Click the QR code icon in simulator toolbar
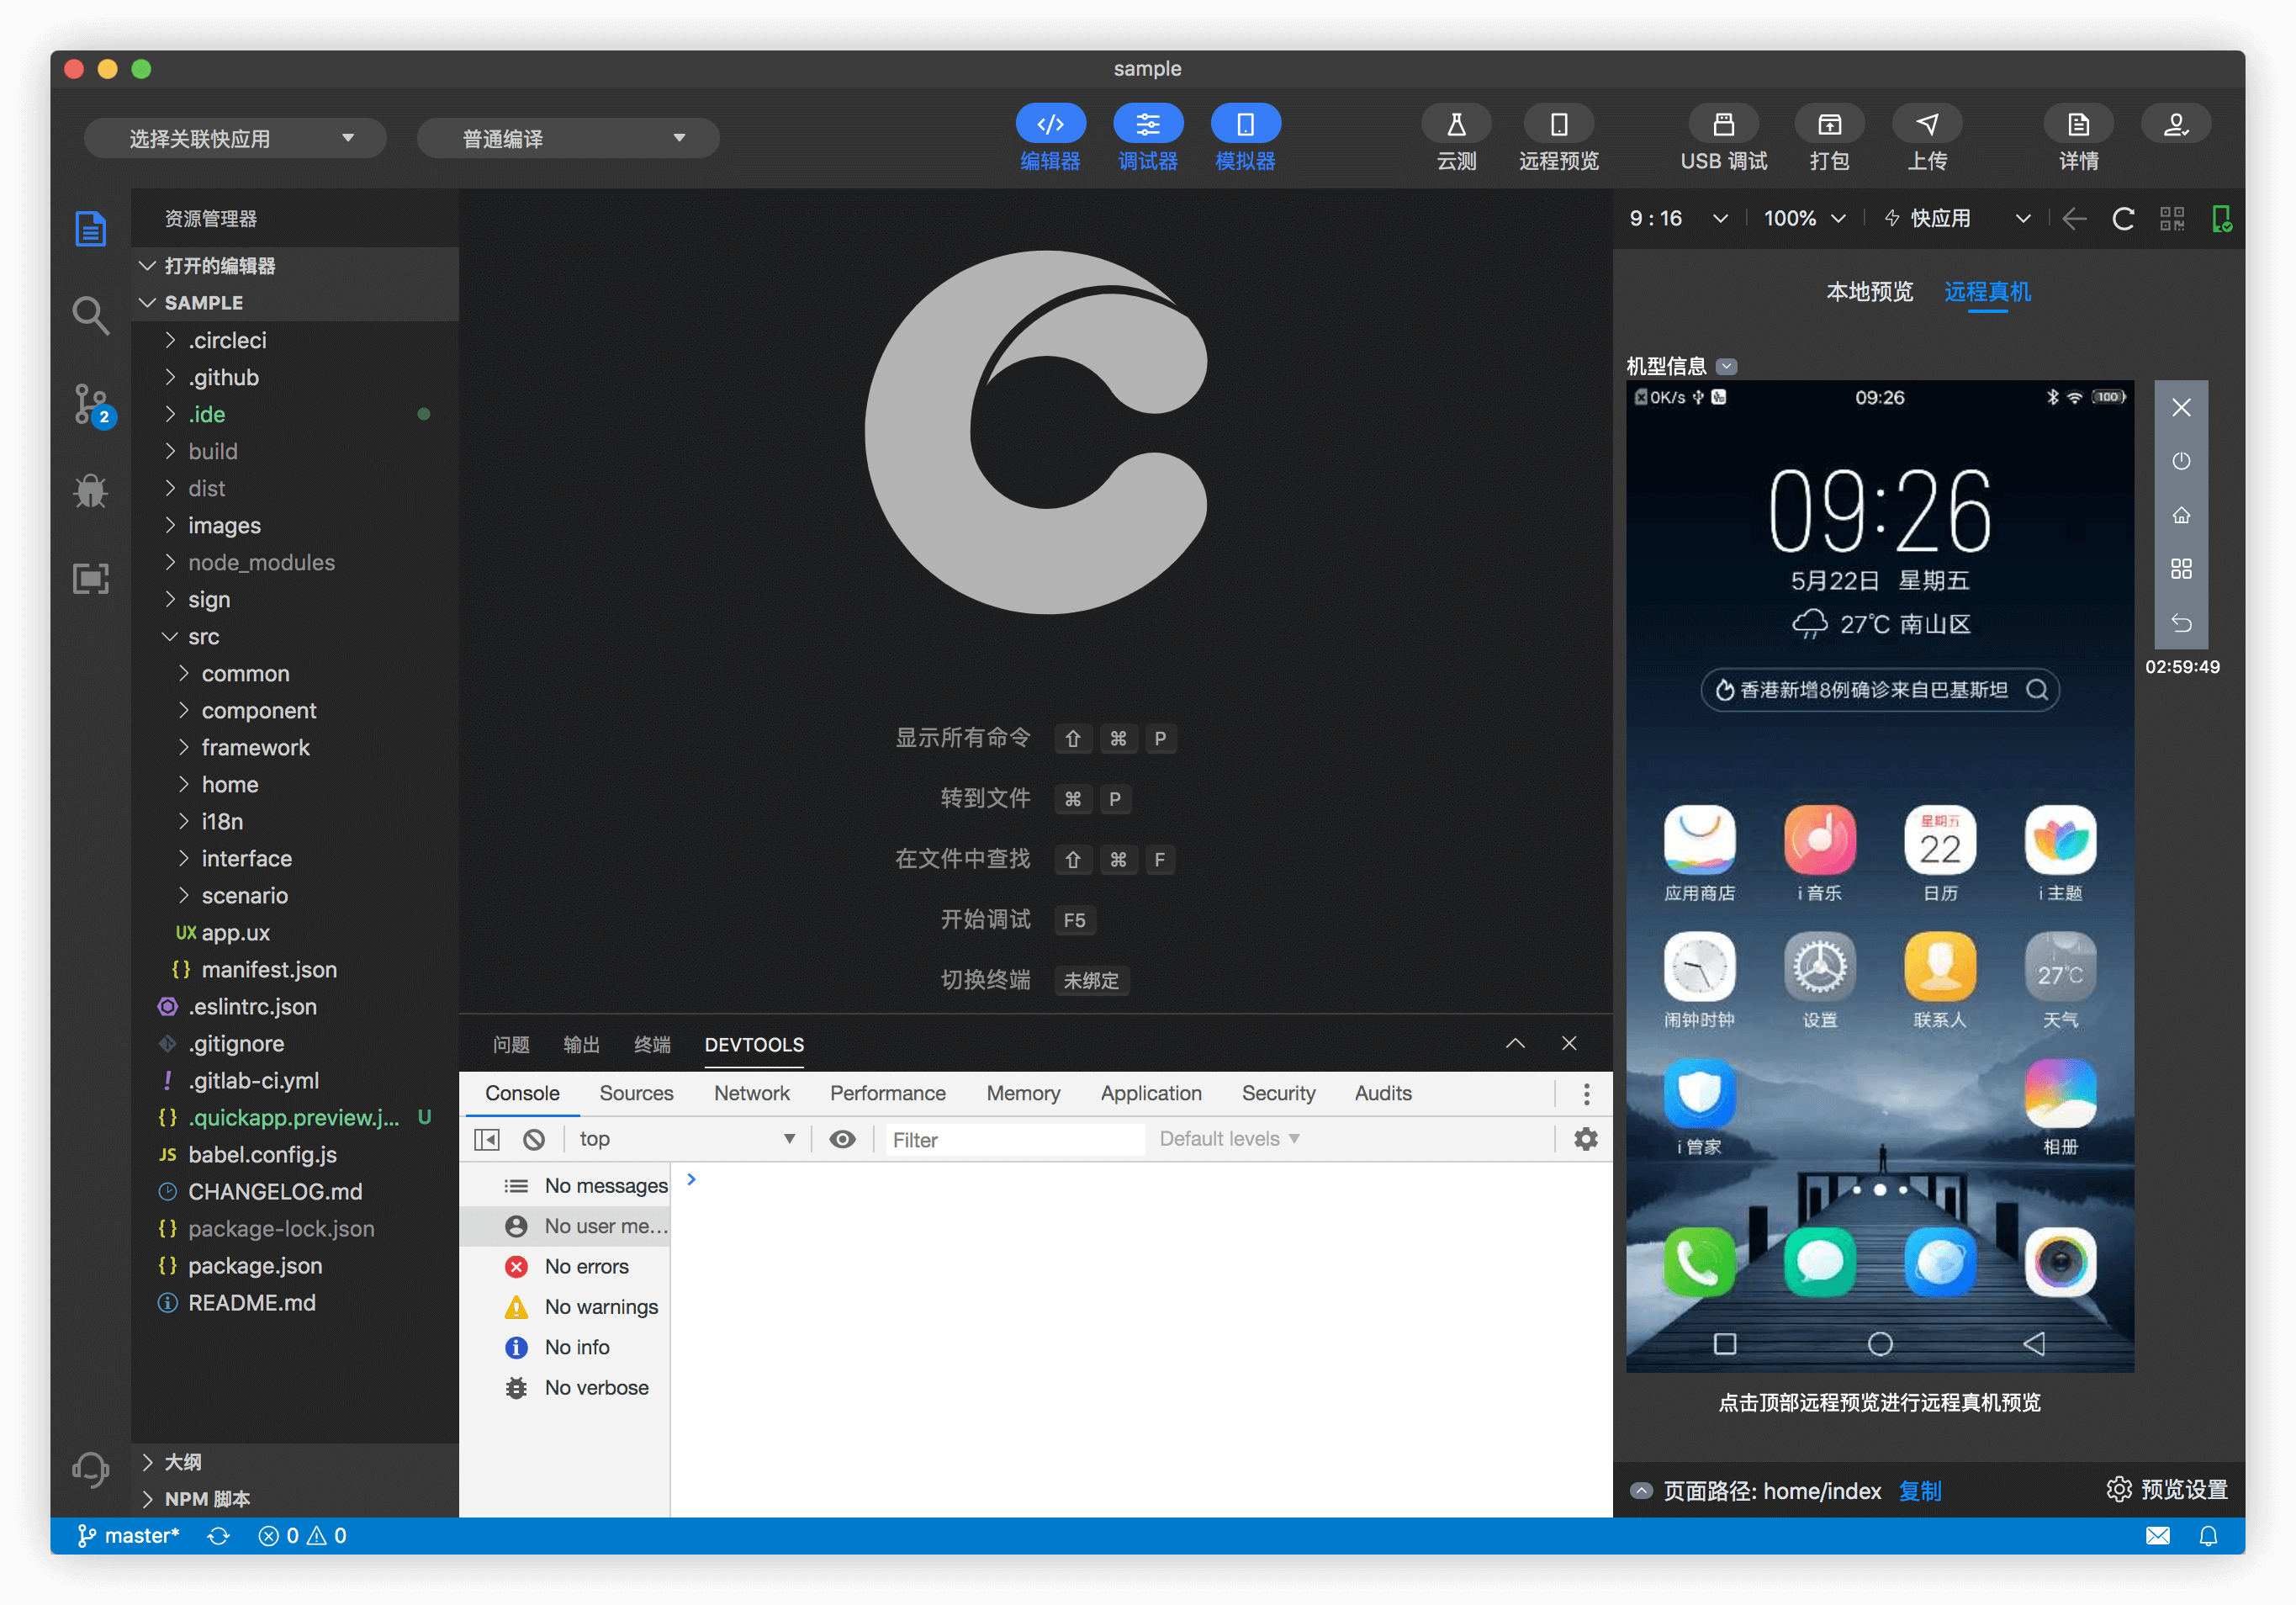The width and height of the screenshot is (2296, 1605). (x=2172, y=218)
